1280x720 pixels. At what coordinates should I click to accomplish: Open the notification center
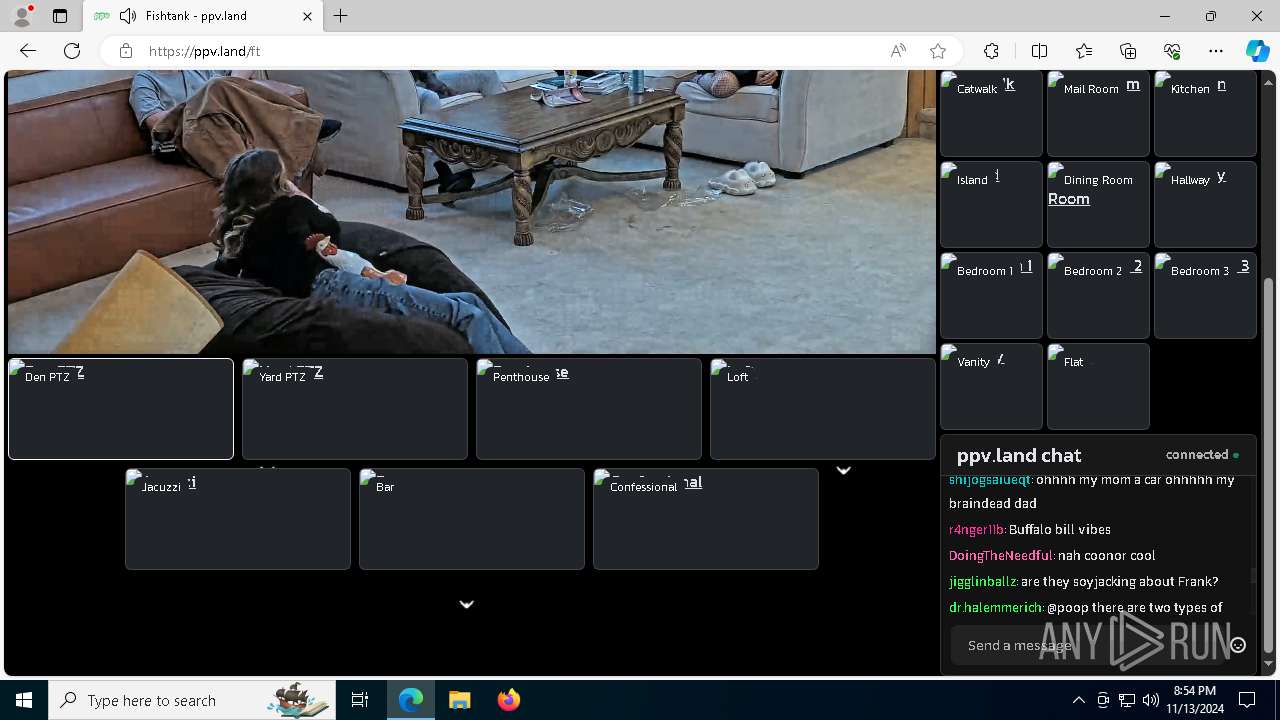point(1247,700)
